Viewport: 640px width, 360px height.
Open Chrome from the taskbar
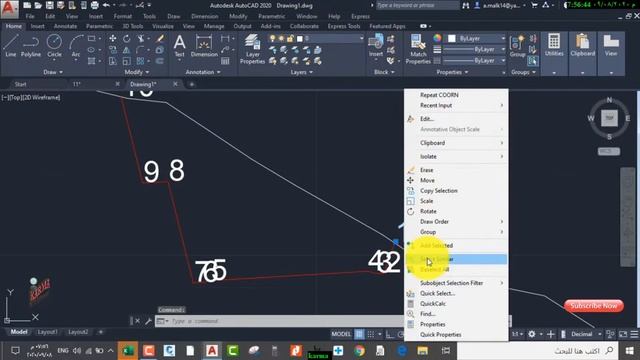click(359, 351)
